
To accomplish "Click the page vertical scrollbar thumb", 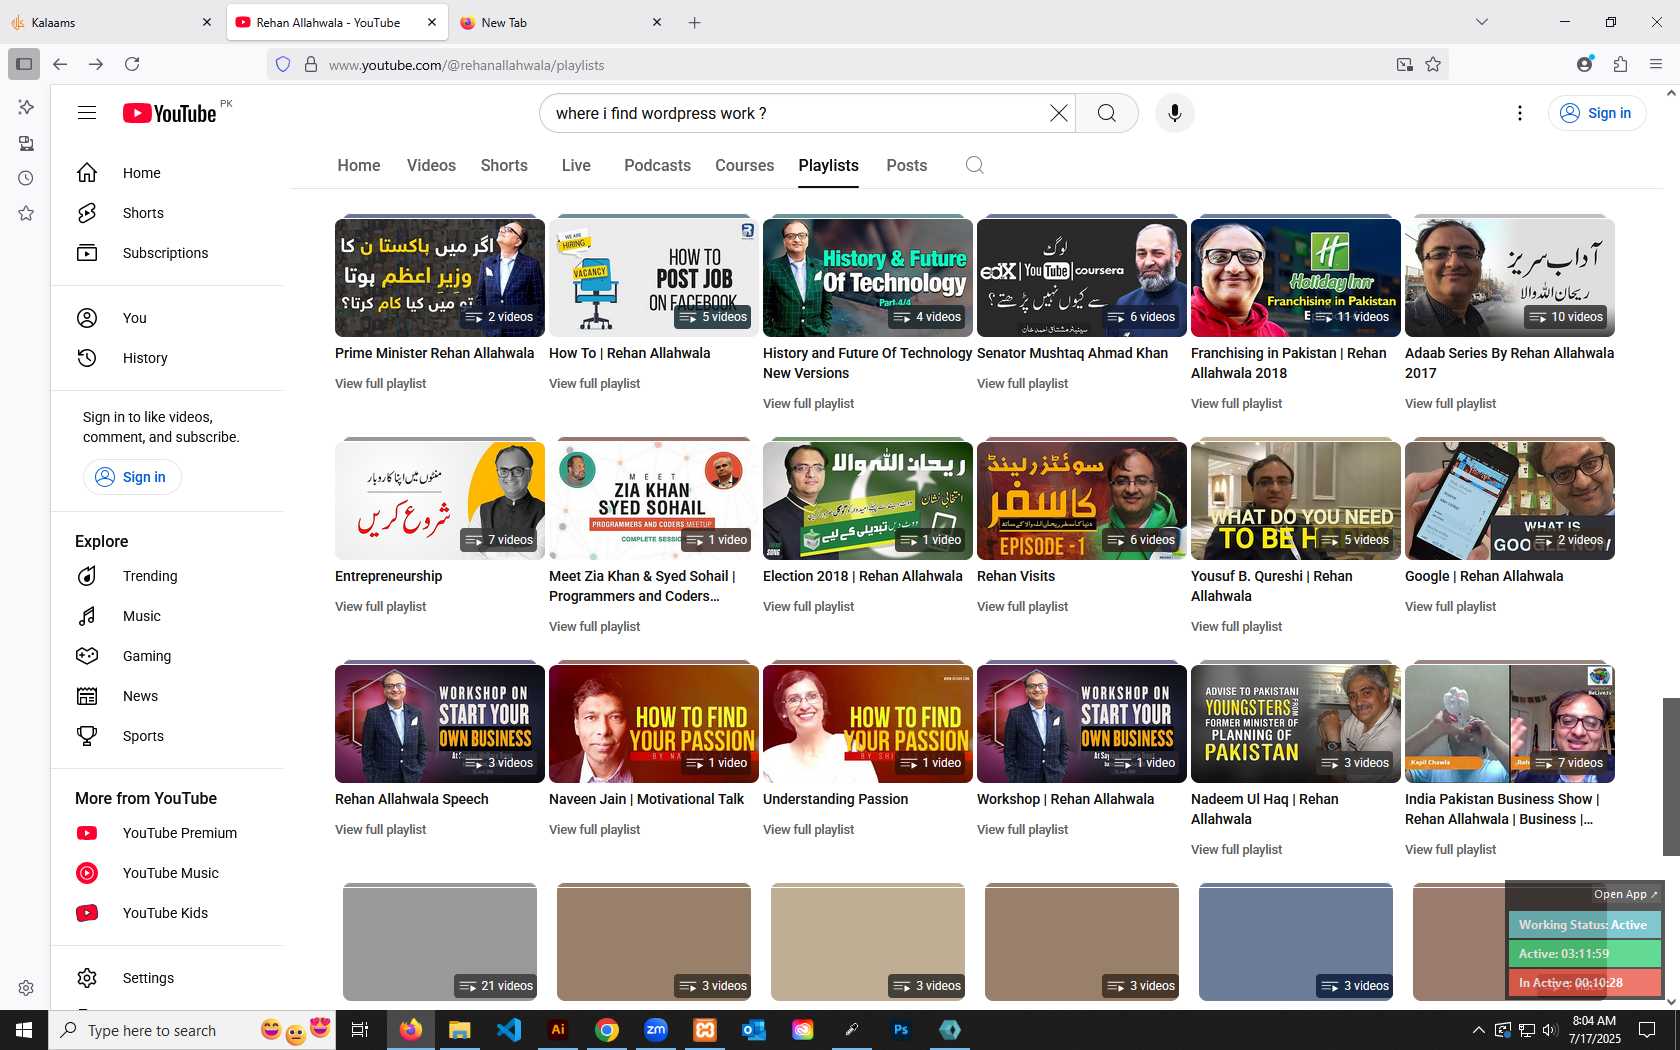I will [1671, 777].
